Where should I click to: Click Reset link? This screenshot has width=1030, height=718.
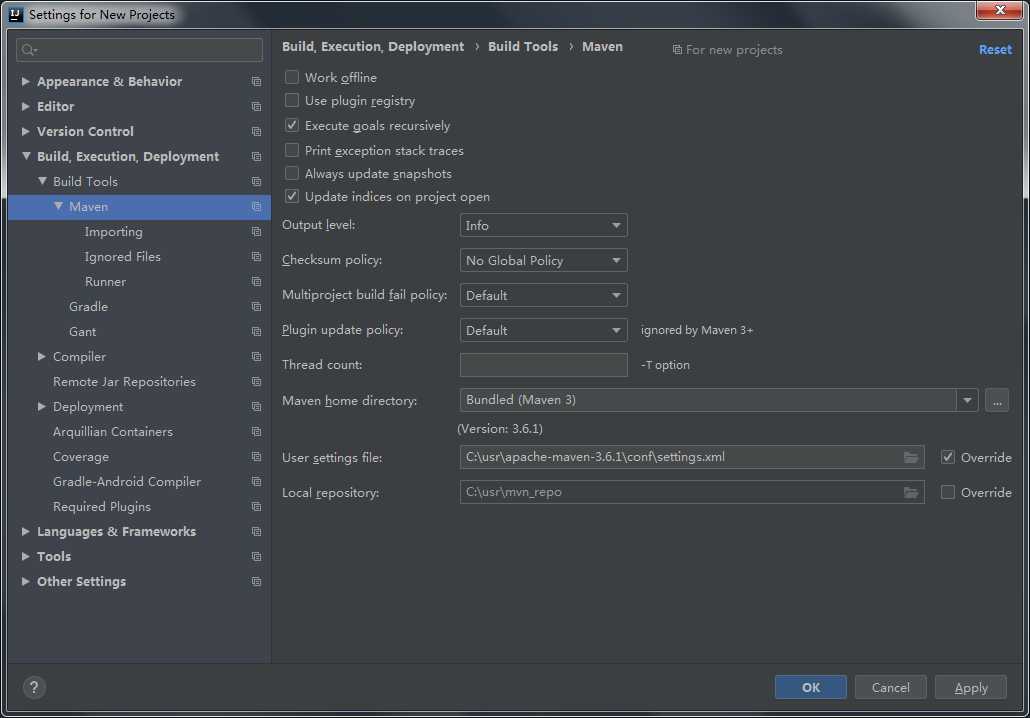(x=995, y=50)
